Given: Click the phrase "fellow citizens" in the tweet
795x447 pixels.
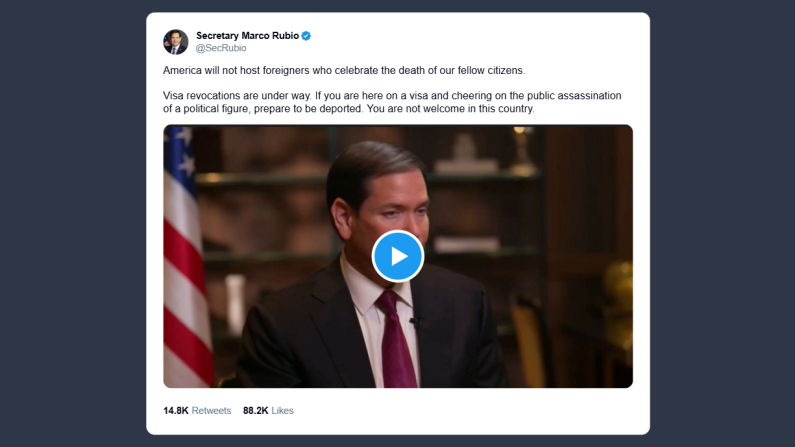Looking at the screenshot, I should (487, 70).
